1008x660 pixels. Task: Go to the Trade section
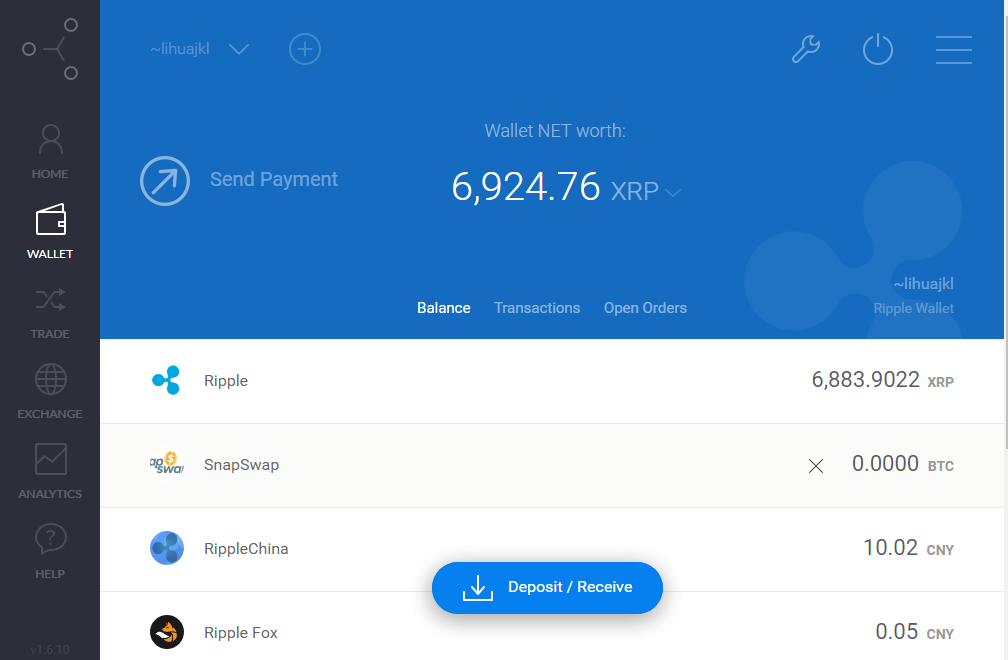click(50, 312)
